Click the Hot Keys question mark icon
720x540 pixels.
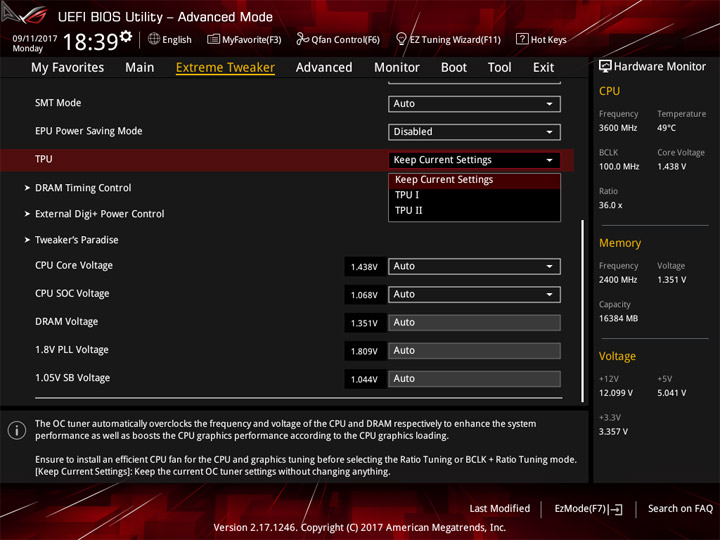[x=522, y=39]
